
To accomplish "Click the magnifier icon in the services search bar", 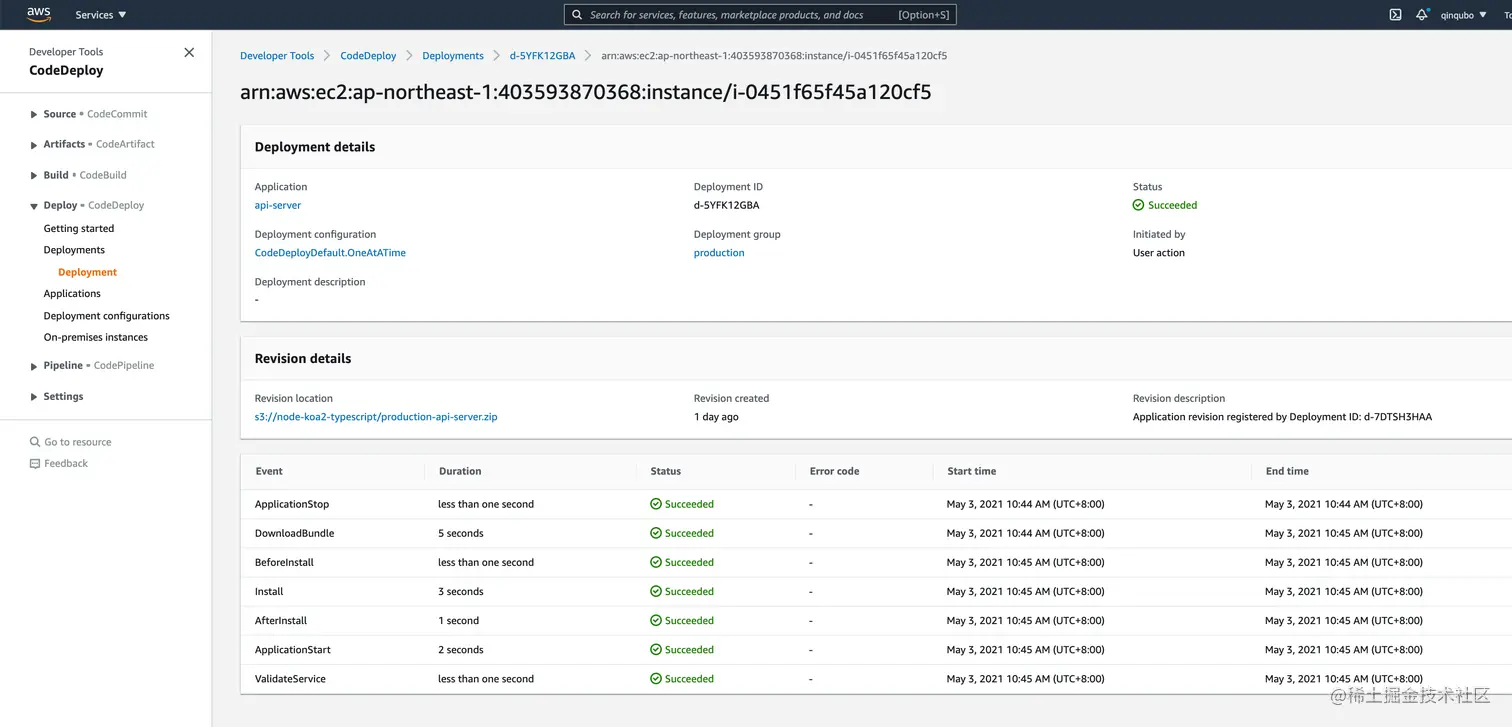I will [576, 14].
